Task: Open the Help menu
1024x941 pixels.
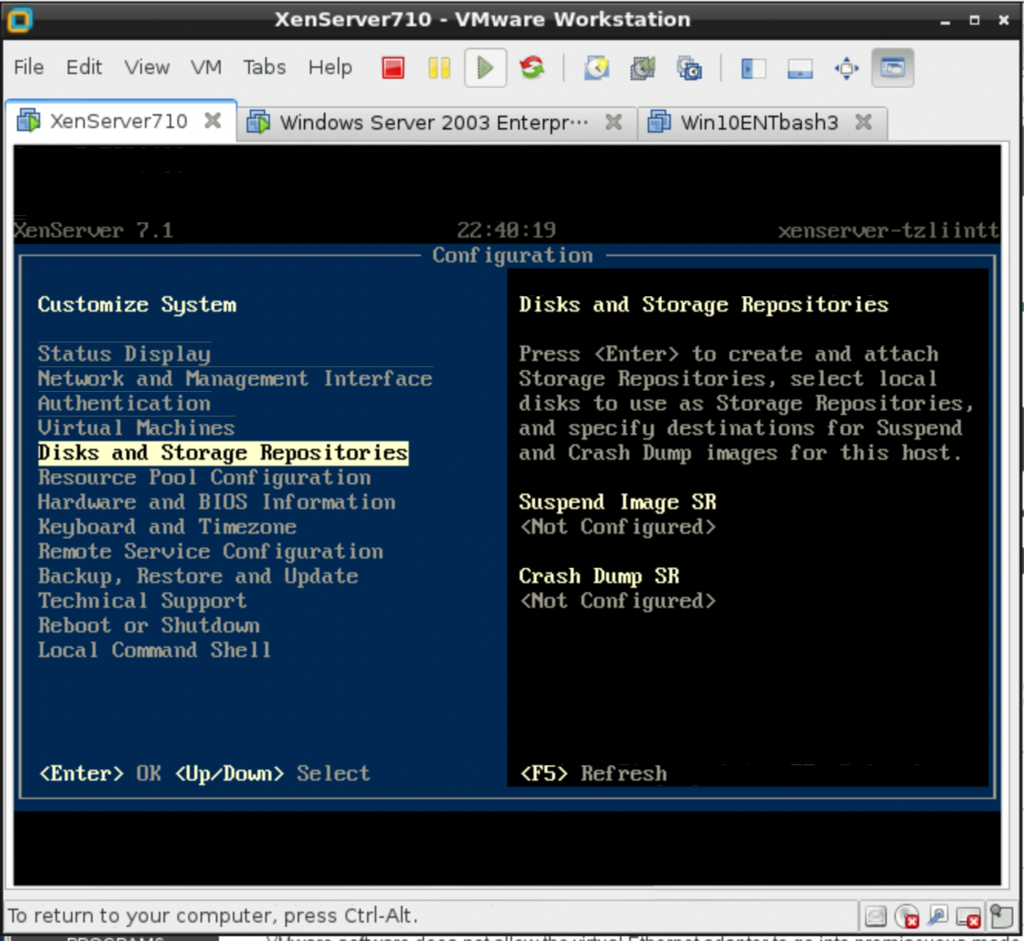Action: [x=330, y=67]
